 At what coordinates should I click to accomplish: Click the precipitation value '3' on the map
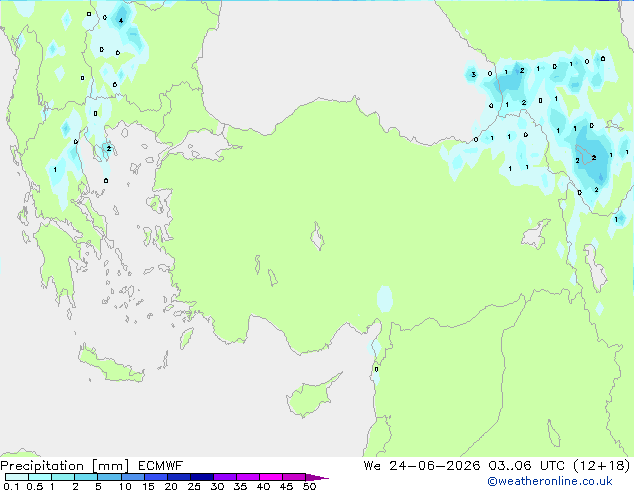473,74
